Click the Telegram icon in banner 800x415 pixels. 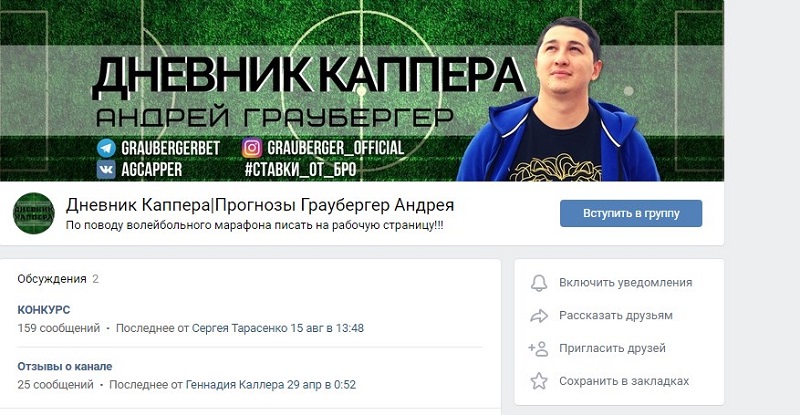106,148
